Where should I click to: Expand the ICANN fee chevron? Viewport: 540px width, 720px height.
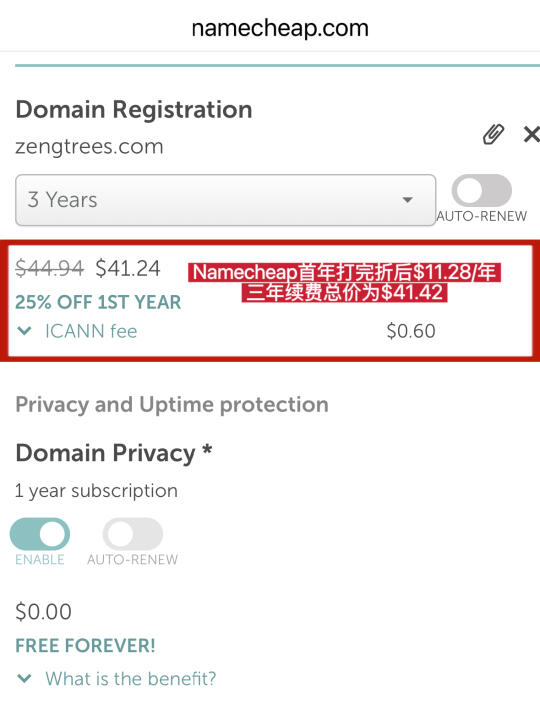[24, 330]
